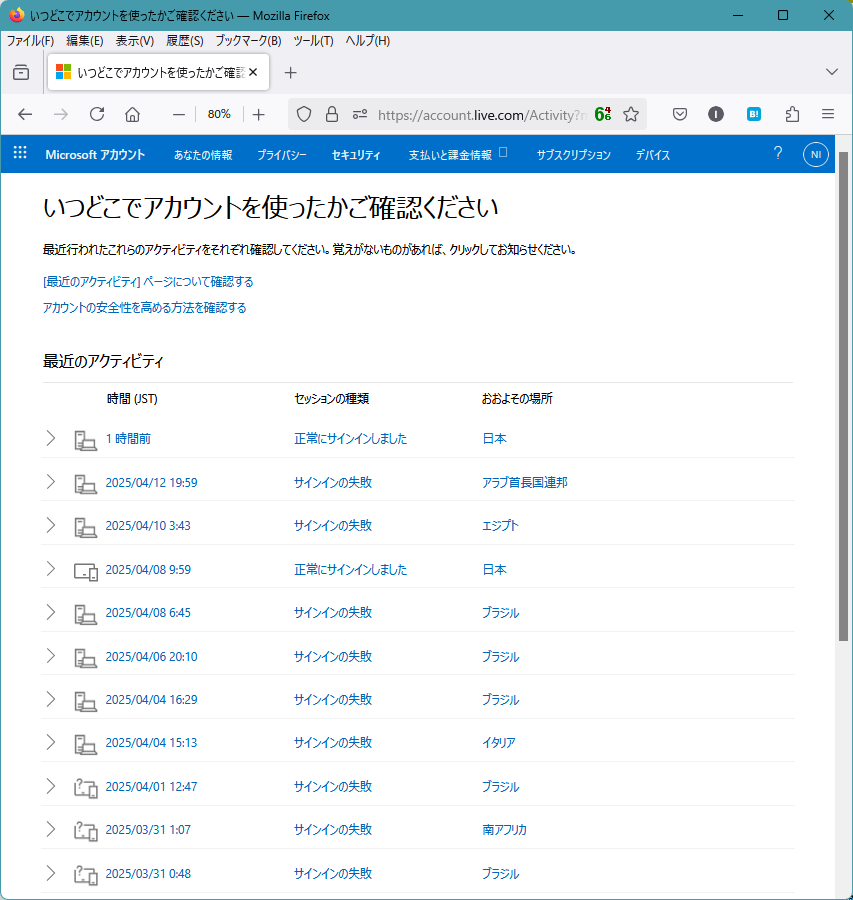Open a new tab with the plus button
The height and width of the screenshot is (900, 853).
(290, 73)
